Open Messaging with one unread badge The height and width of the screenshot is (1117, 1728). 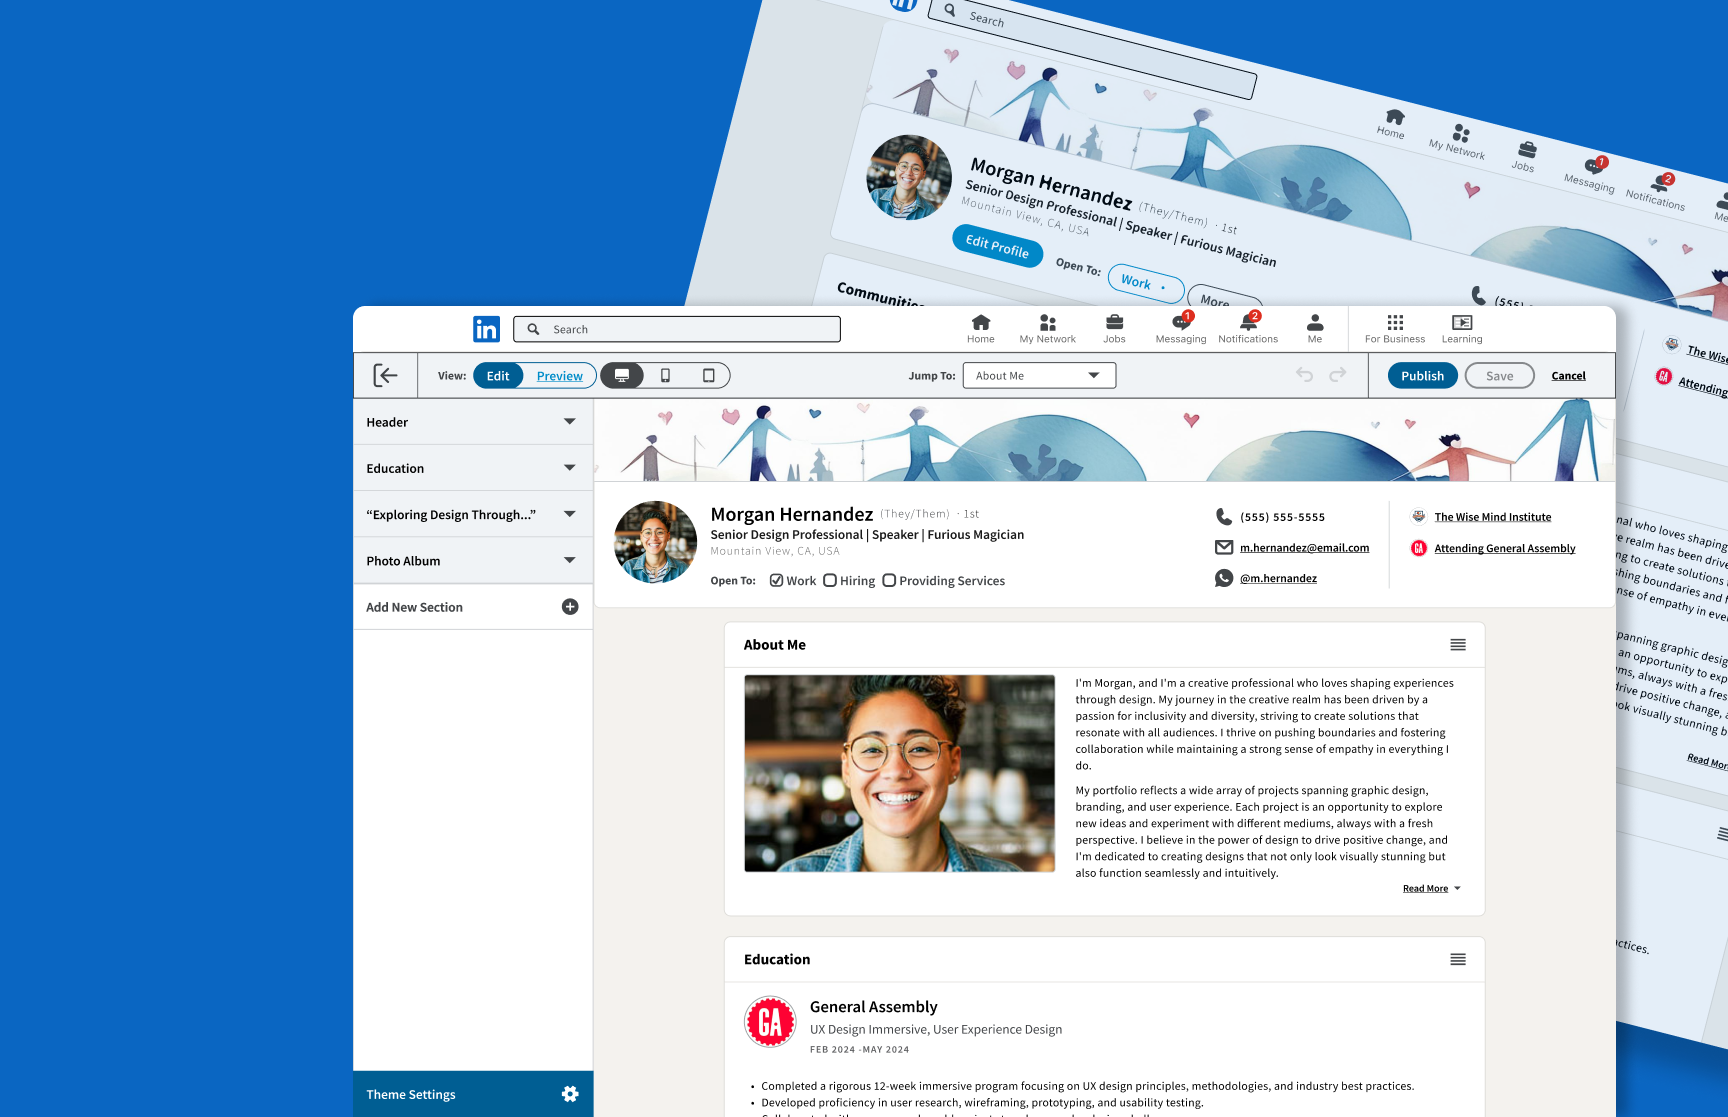click(x=1181, y=329)
